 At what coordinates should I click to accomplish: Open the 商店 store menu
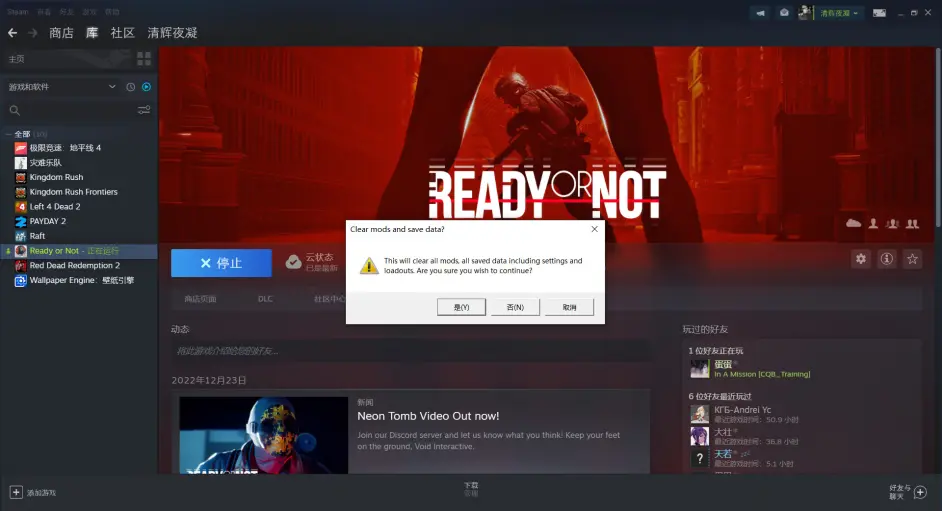pyautogui.click(x=61, y=33)
